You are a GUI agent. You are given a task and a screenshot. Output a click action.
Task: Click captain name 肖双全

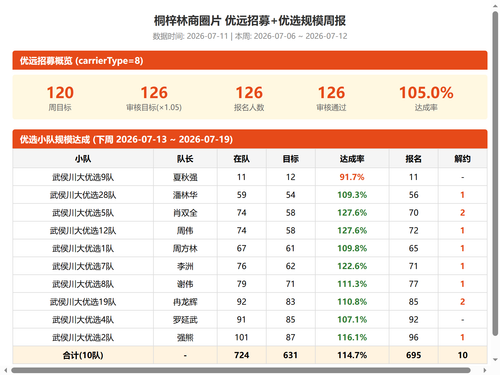pos(185,213)
